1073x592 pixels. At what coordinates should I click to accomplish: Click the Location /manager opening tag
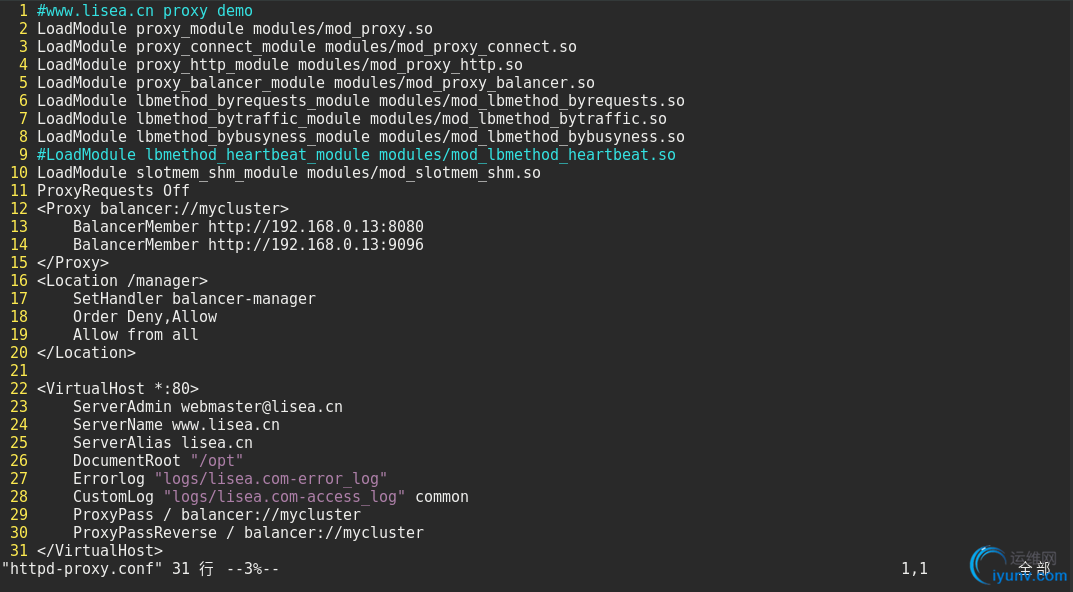[122, 281]
